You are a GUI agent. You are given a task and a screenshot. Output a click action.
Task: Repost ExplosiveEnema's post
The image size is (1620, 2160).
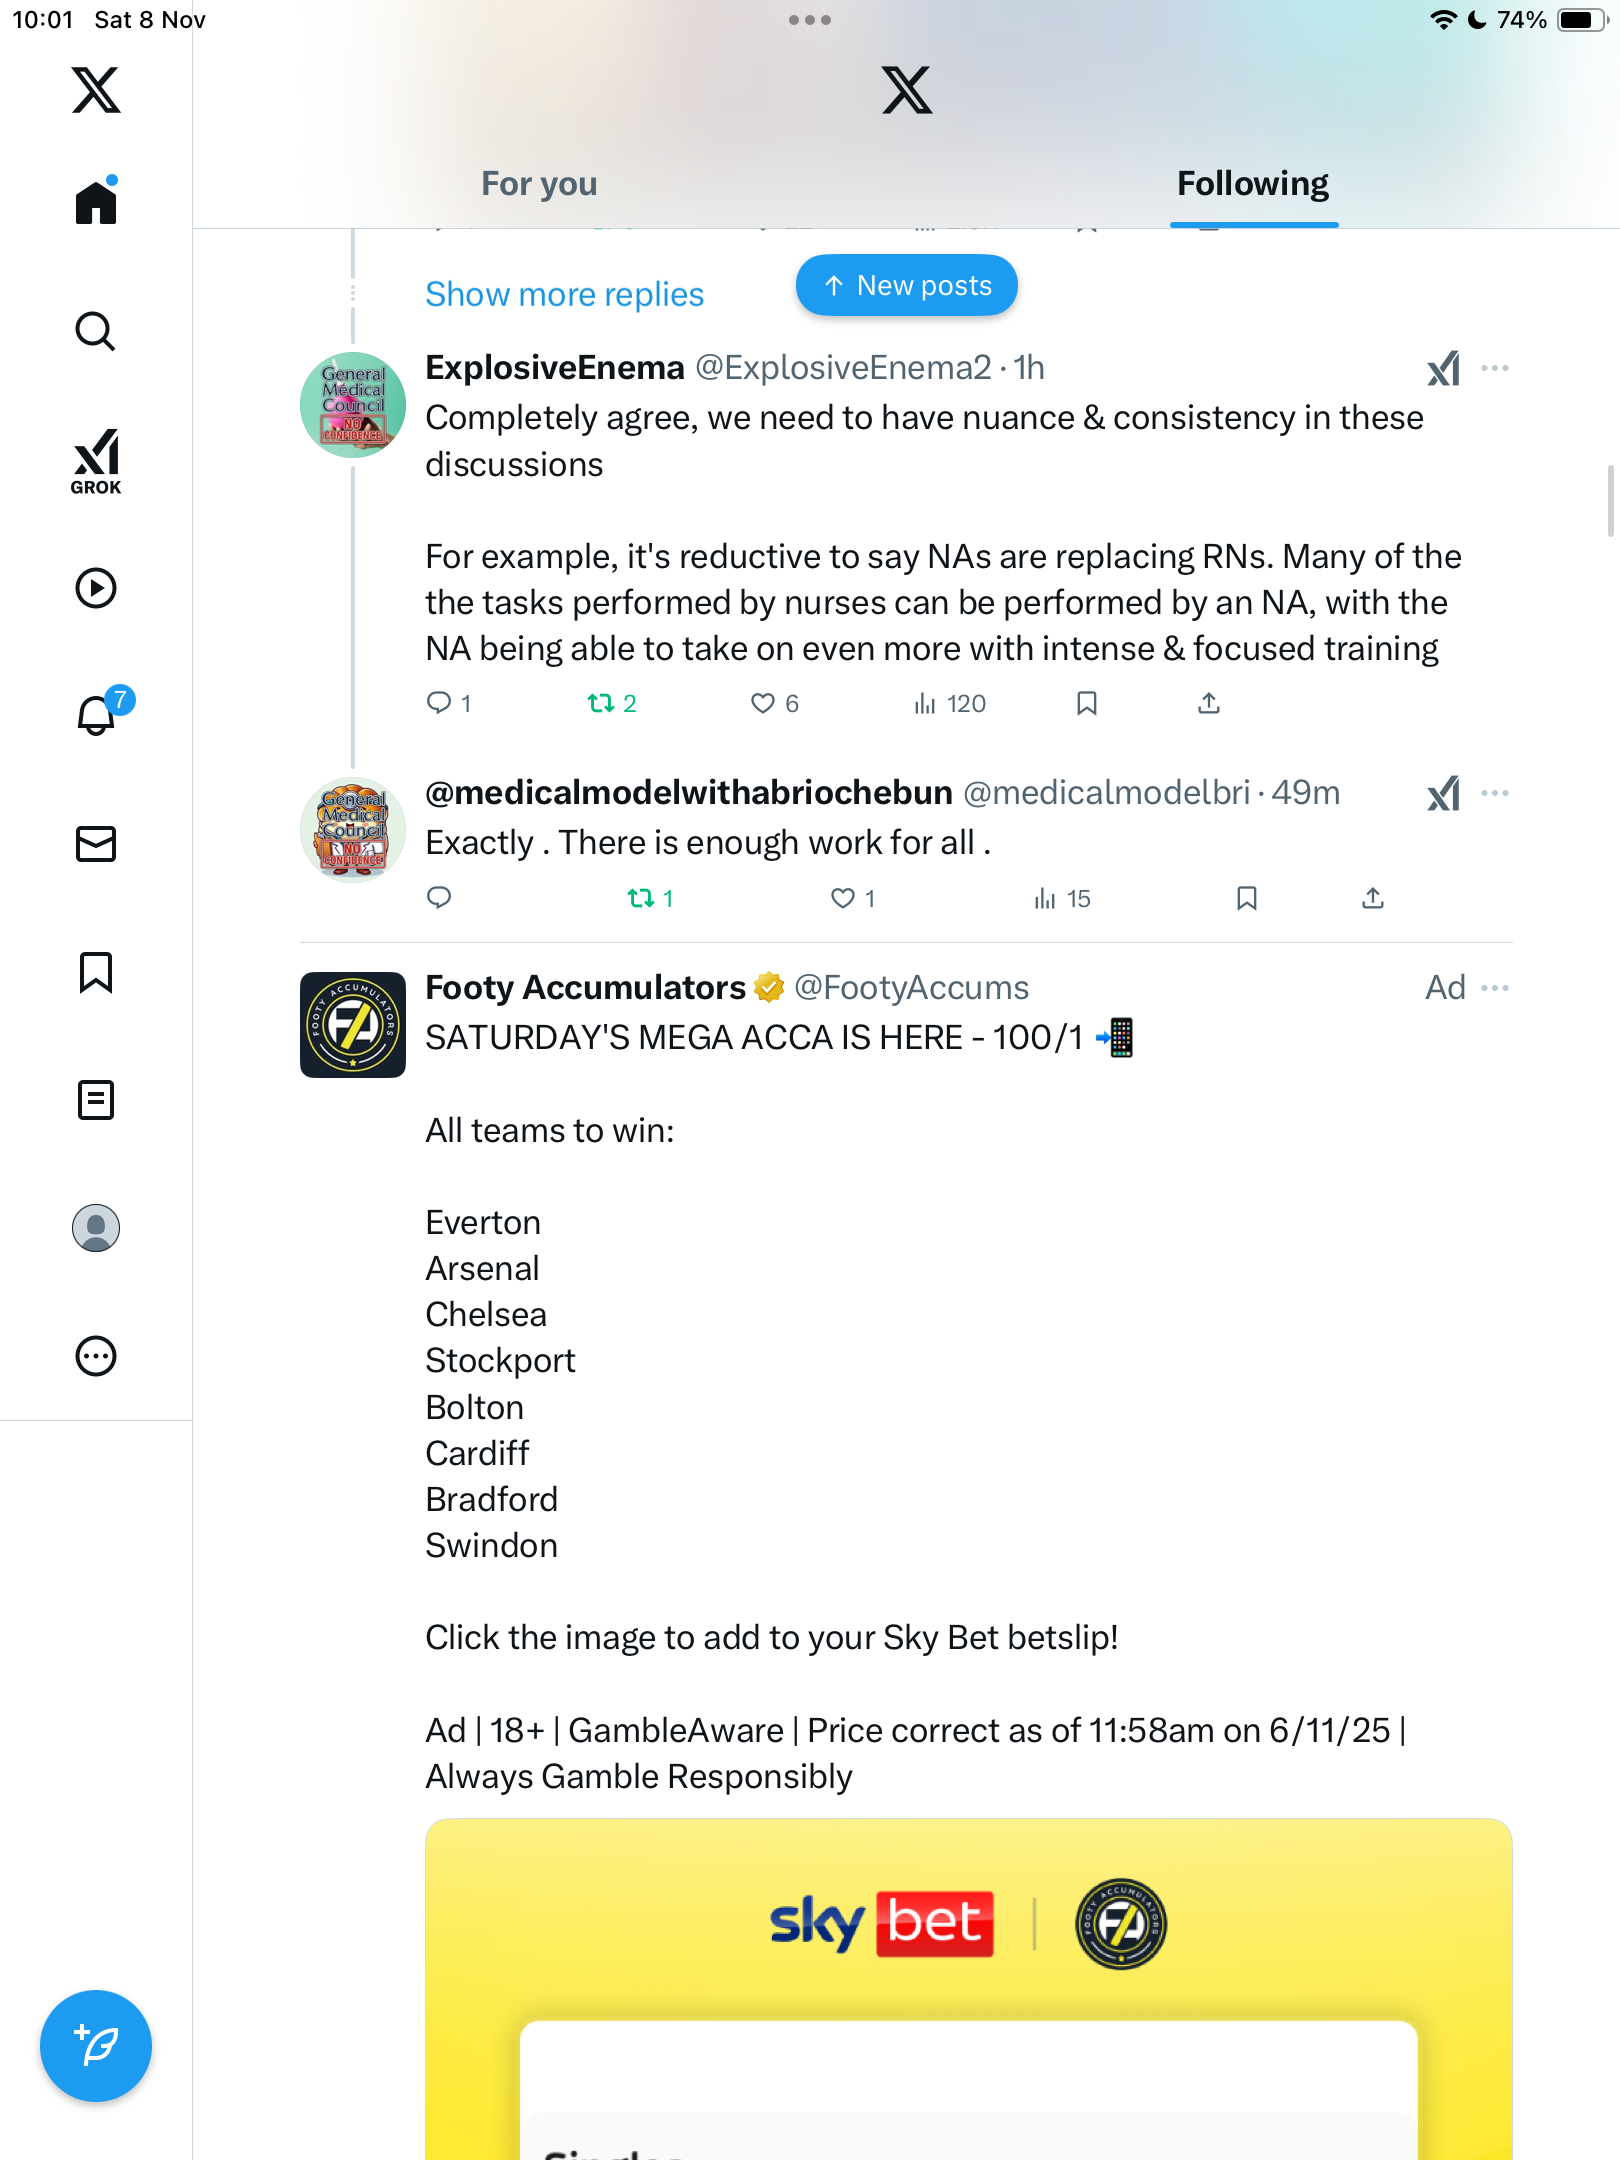coord(601,704)
